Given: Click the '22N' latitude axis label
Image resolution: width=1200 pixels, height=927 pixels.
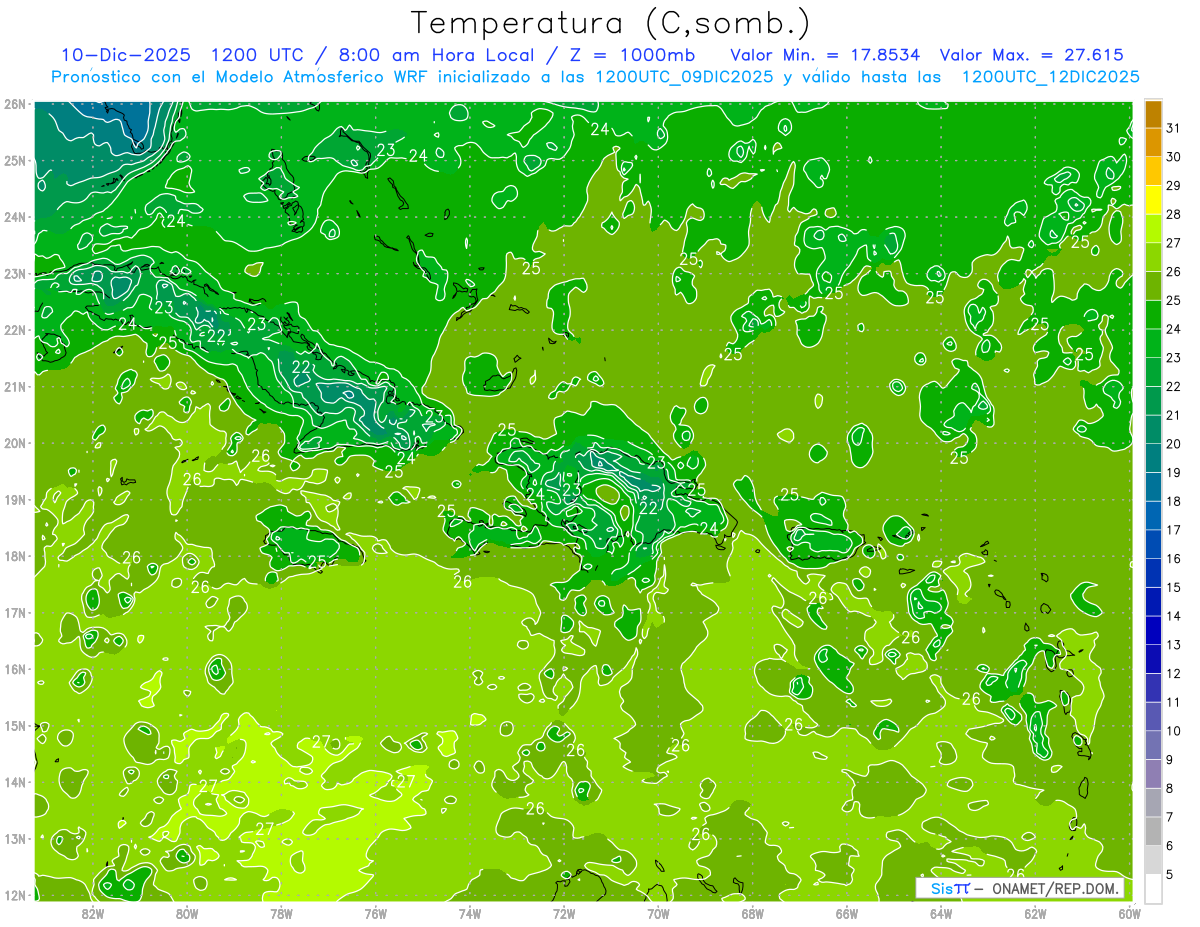Looking at the screenshot, I should tap(15, 330).
